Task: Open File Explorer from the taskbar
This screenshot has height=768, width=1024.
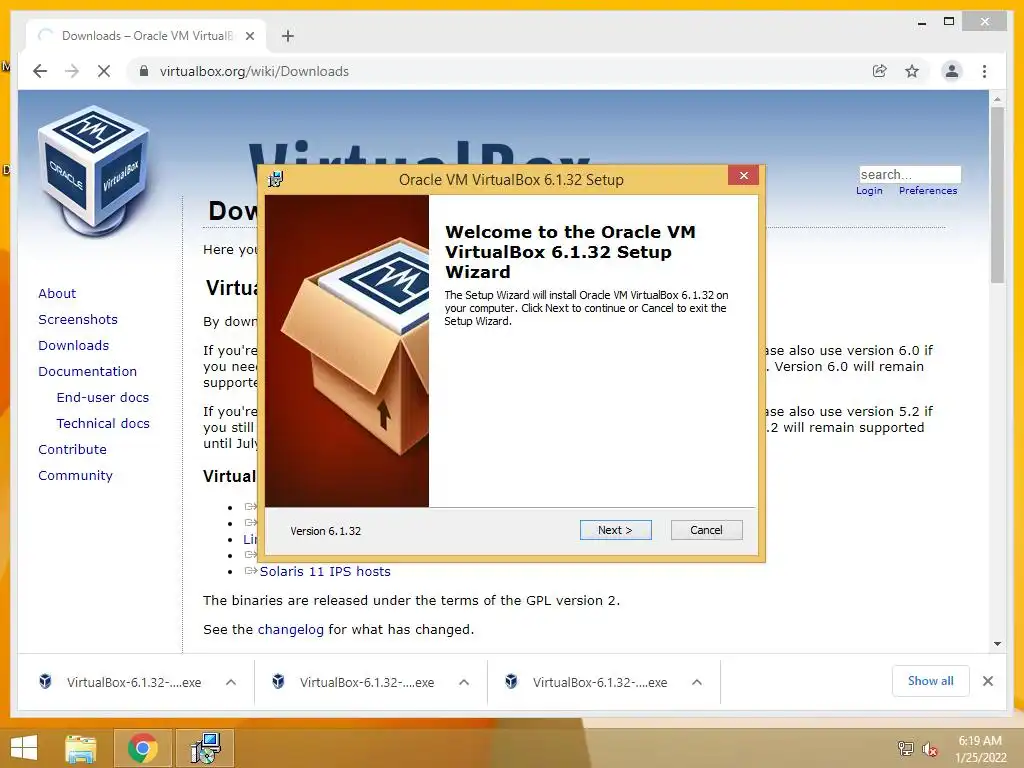Action: click(x=81, y=748)
